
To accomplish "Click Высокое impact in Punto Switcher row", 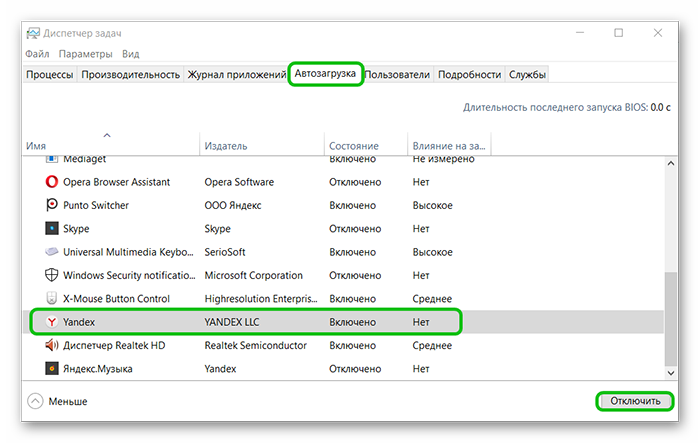I will 433,205.
